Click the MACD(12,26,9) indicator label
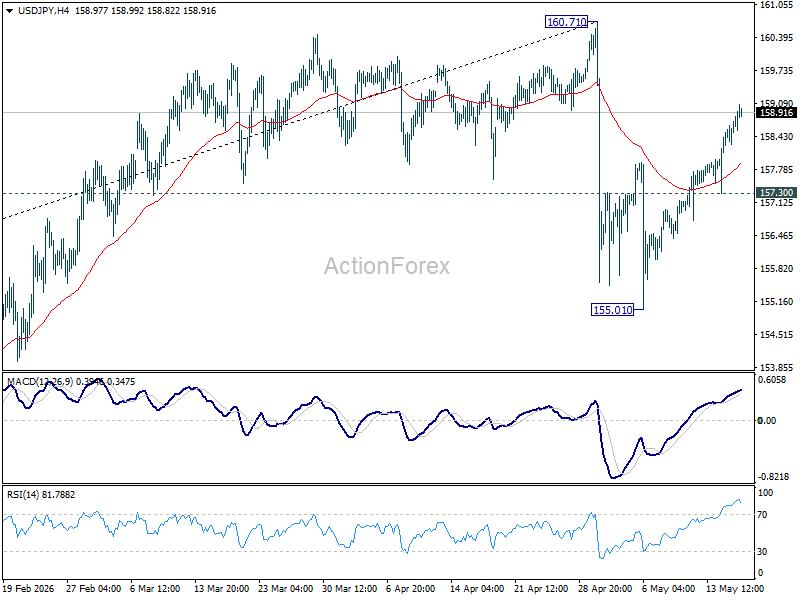 point(40,382)
